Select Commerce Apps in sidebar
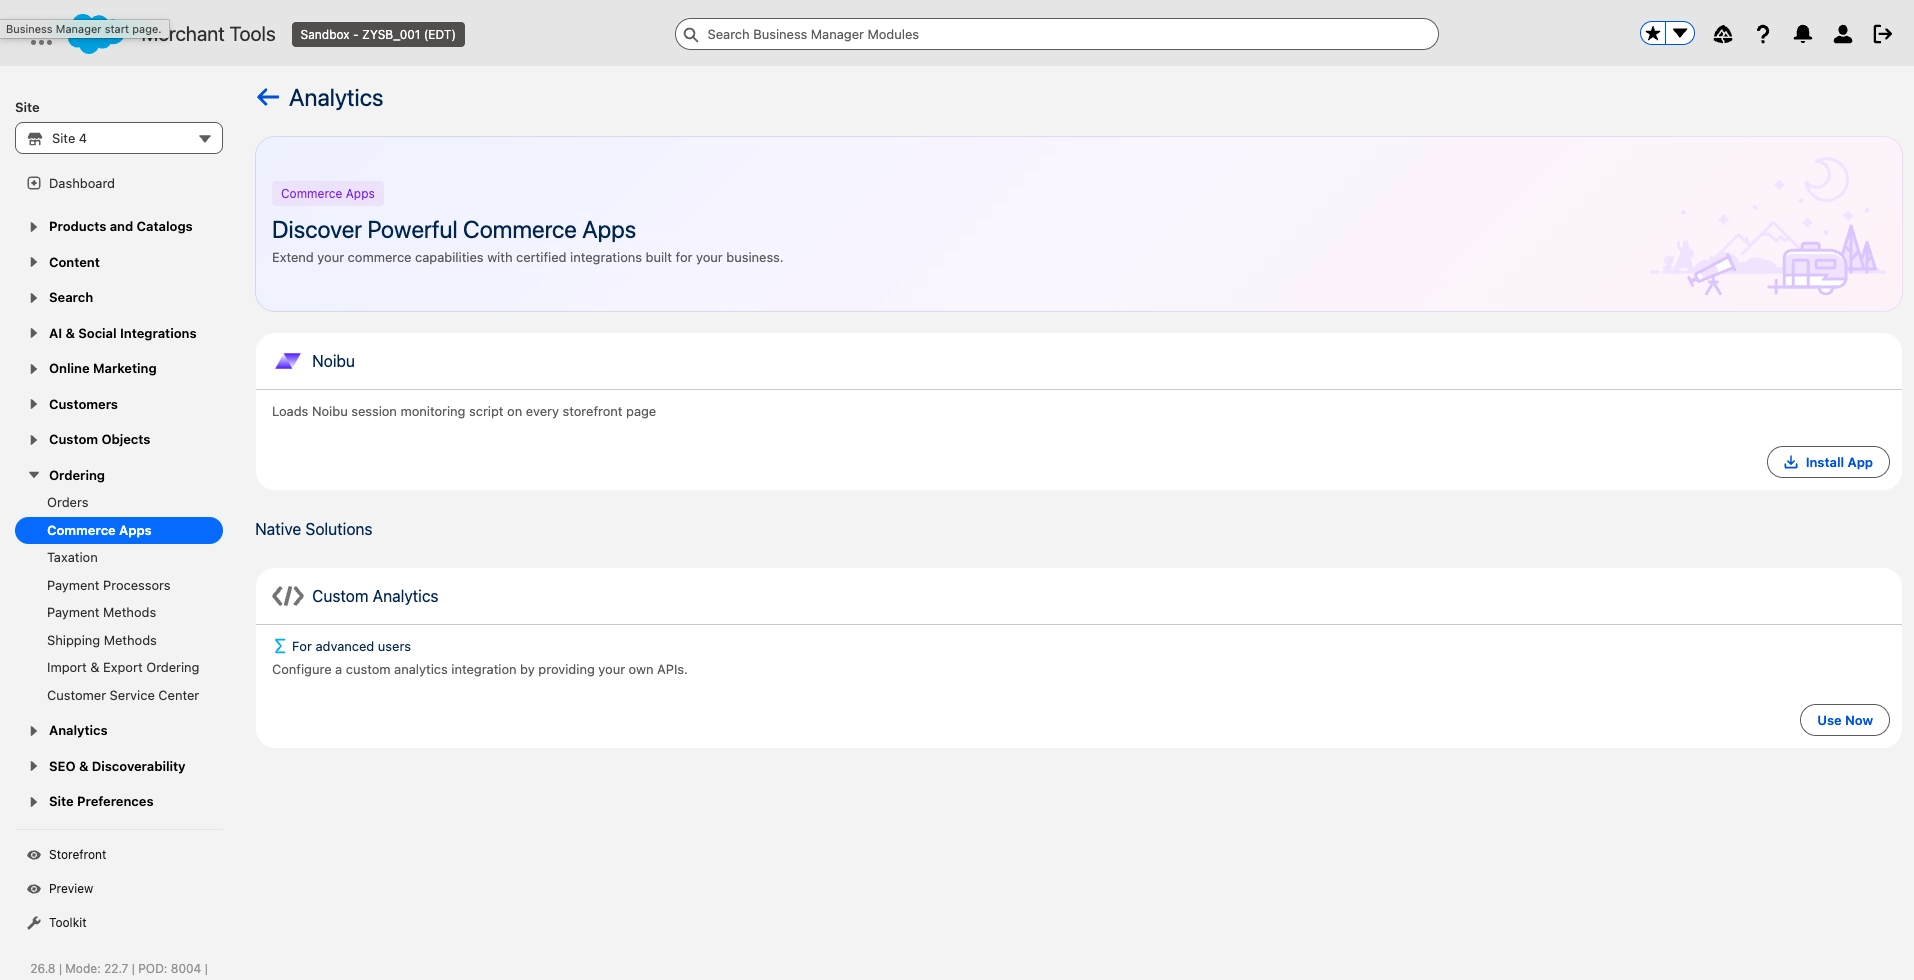The width and height of the screenshot is (1914, 980). (x=119, y=530)
